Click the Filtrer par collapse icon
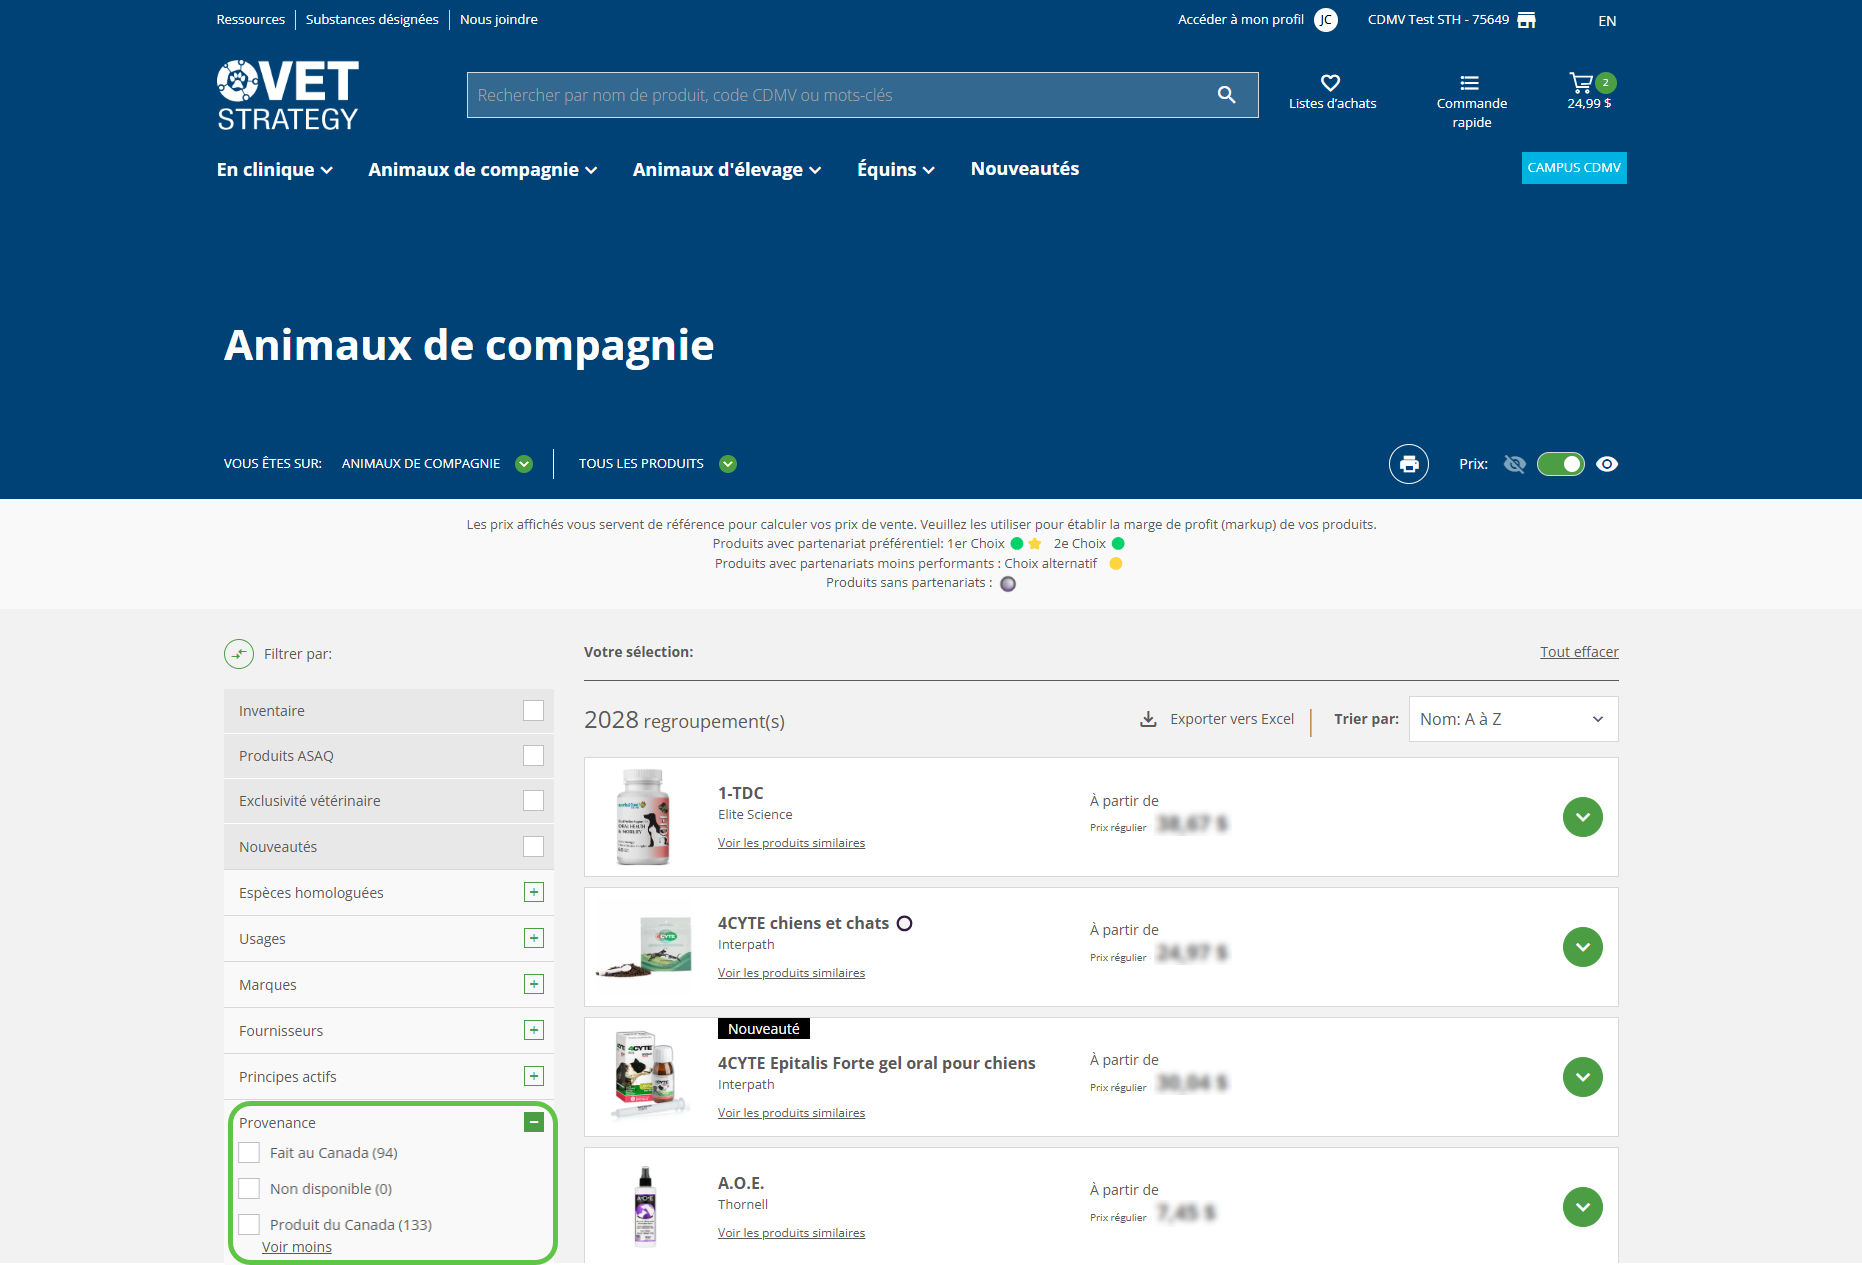1862x1265 pixels. [239, 654]
